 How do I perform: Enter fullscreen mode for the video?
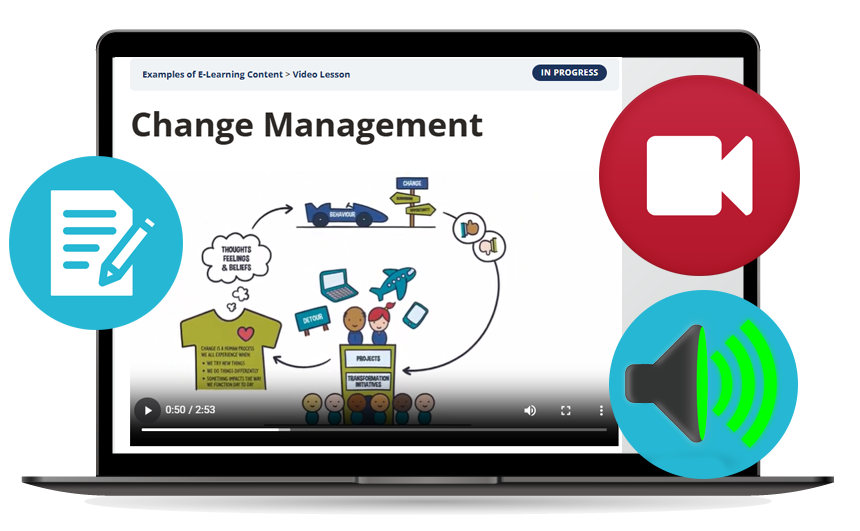565,410
